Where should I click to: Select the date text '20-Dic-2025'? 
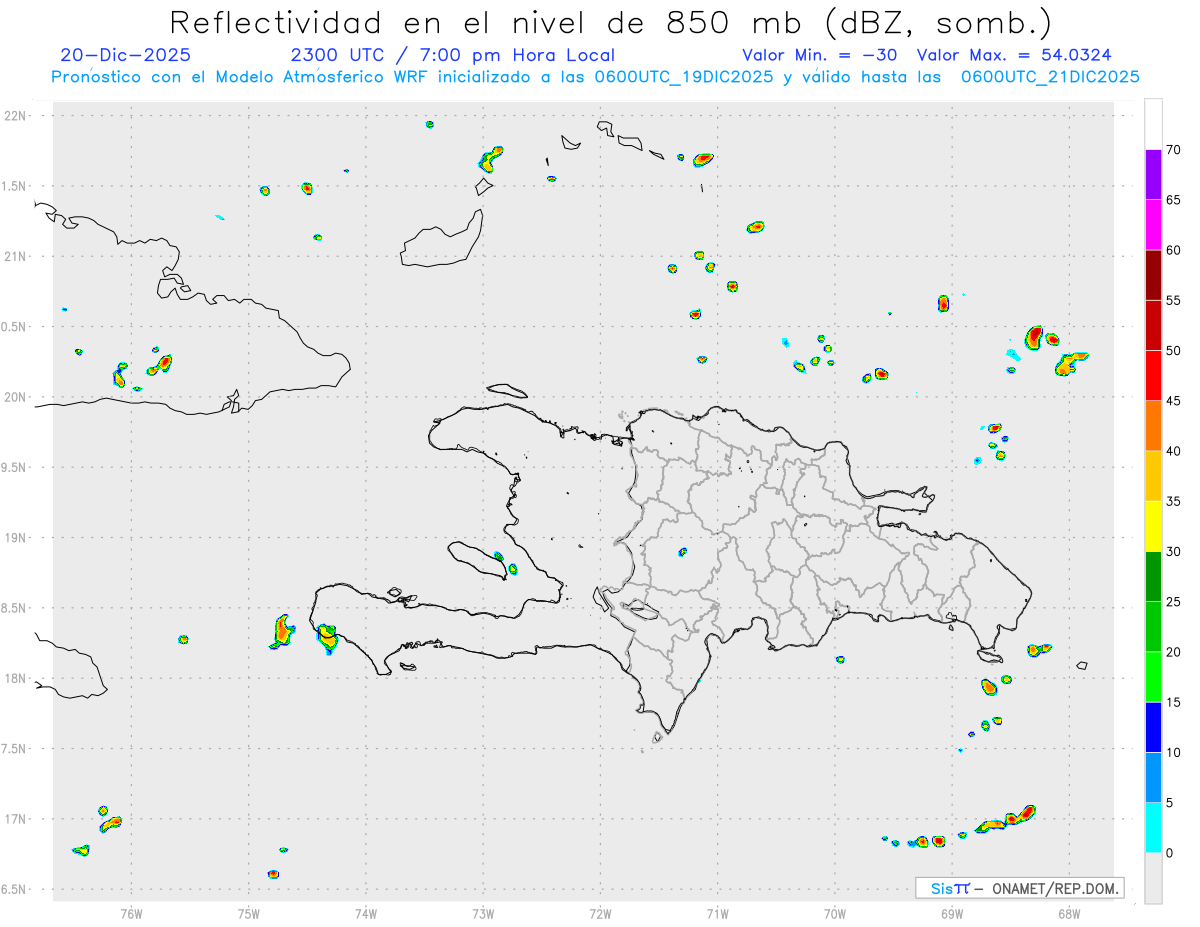[125, 55]
